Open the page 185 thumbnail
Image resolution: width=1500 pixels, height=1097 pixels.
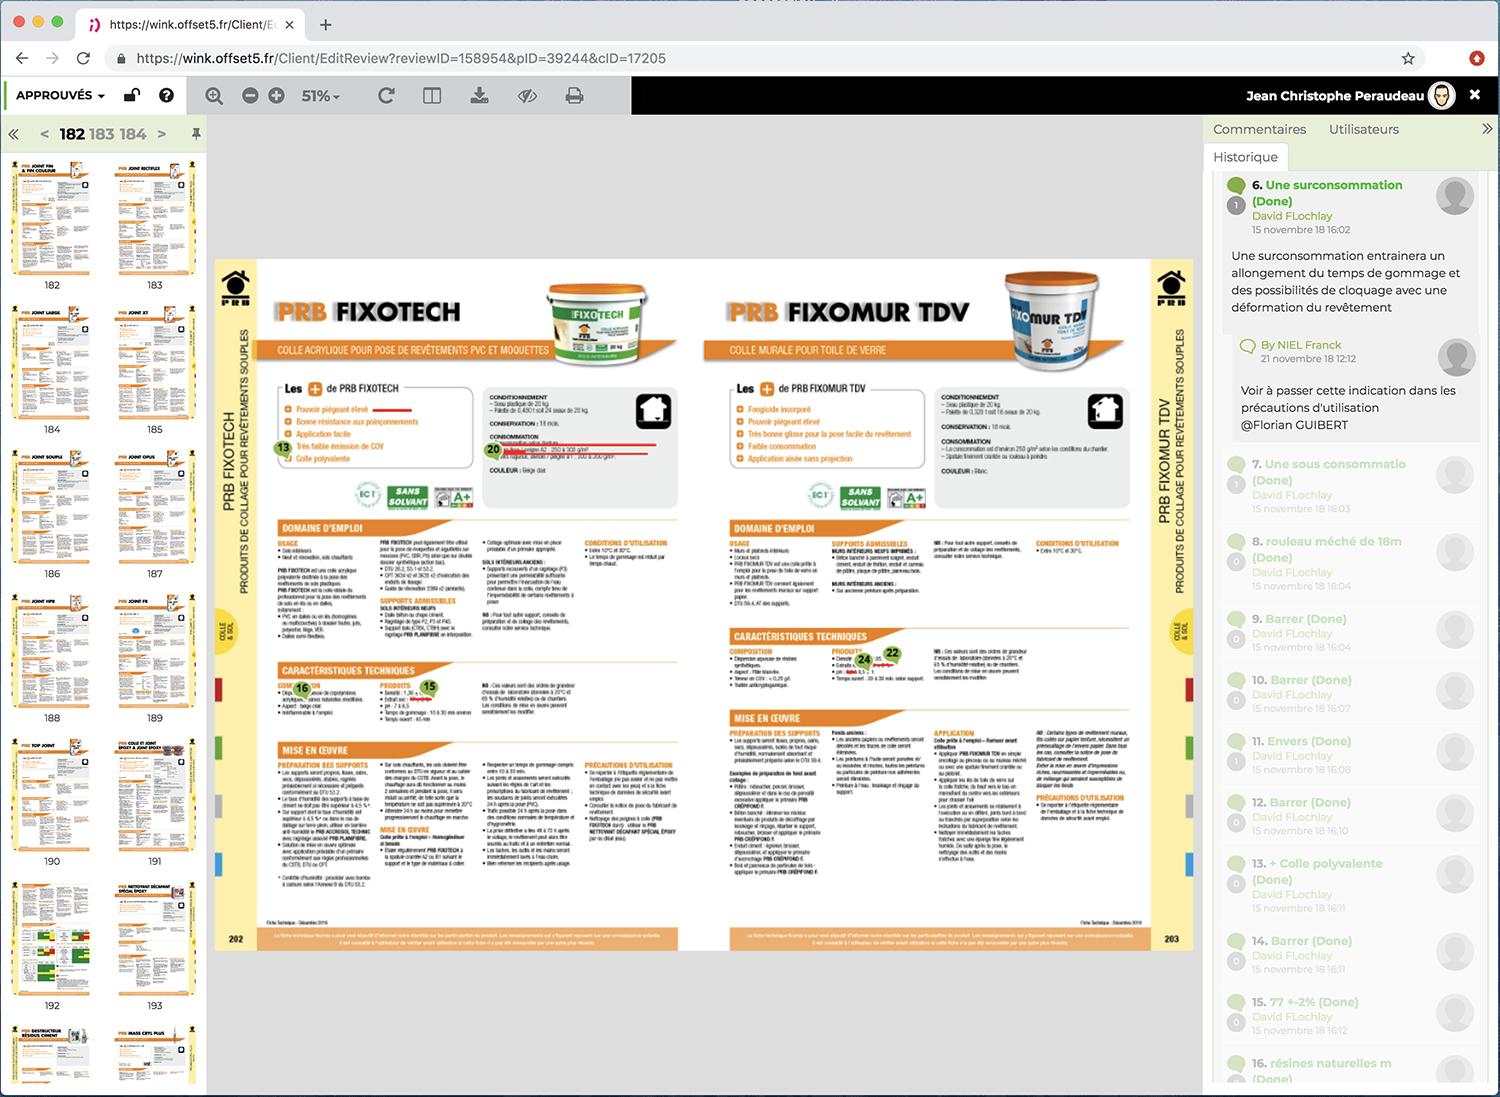(x=154, y=364)
